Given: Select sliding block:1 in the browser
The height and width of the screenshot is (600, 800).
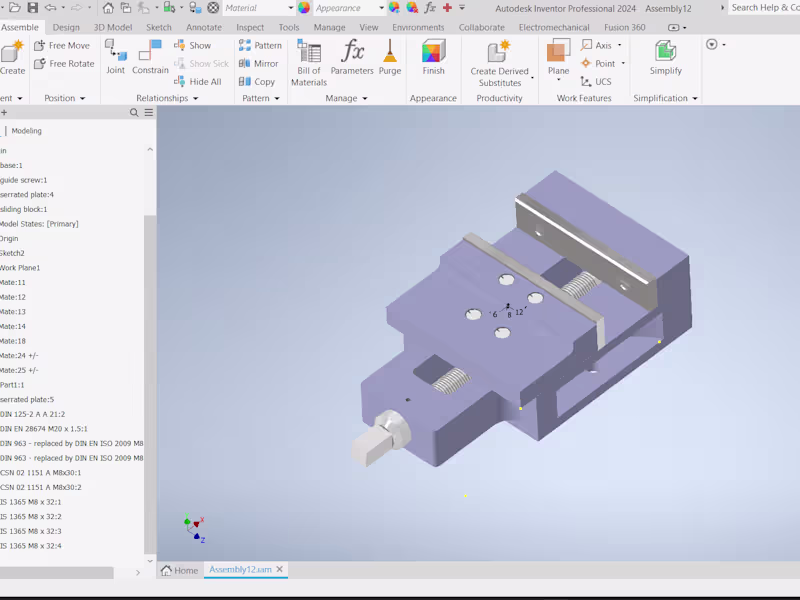Looking at the screenshot, I should 23,209.
